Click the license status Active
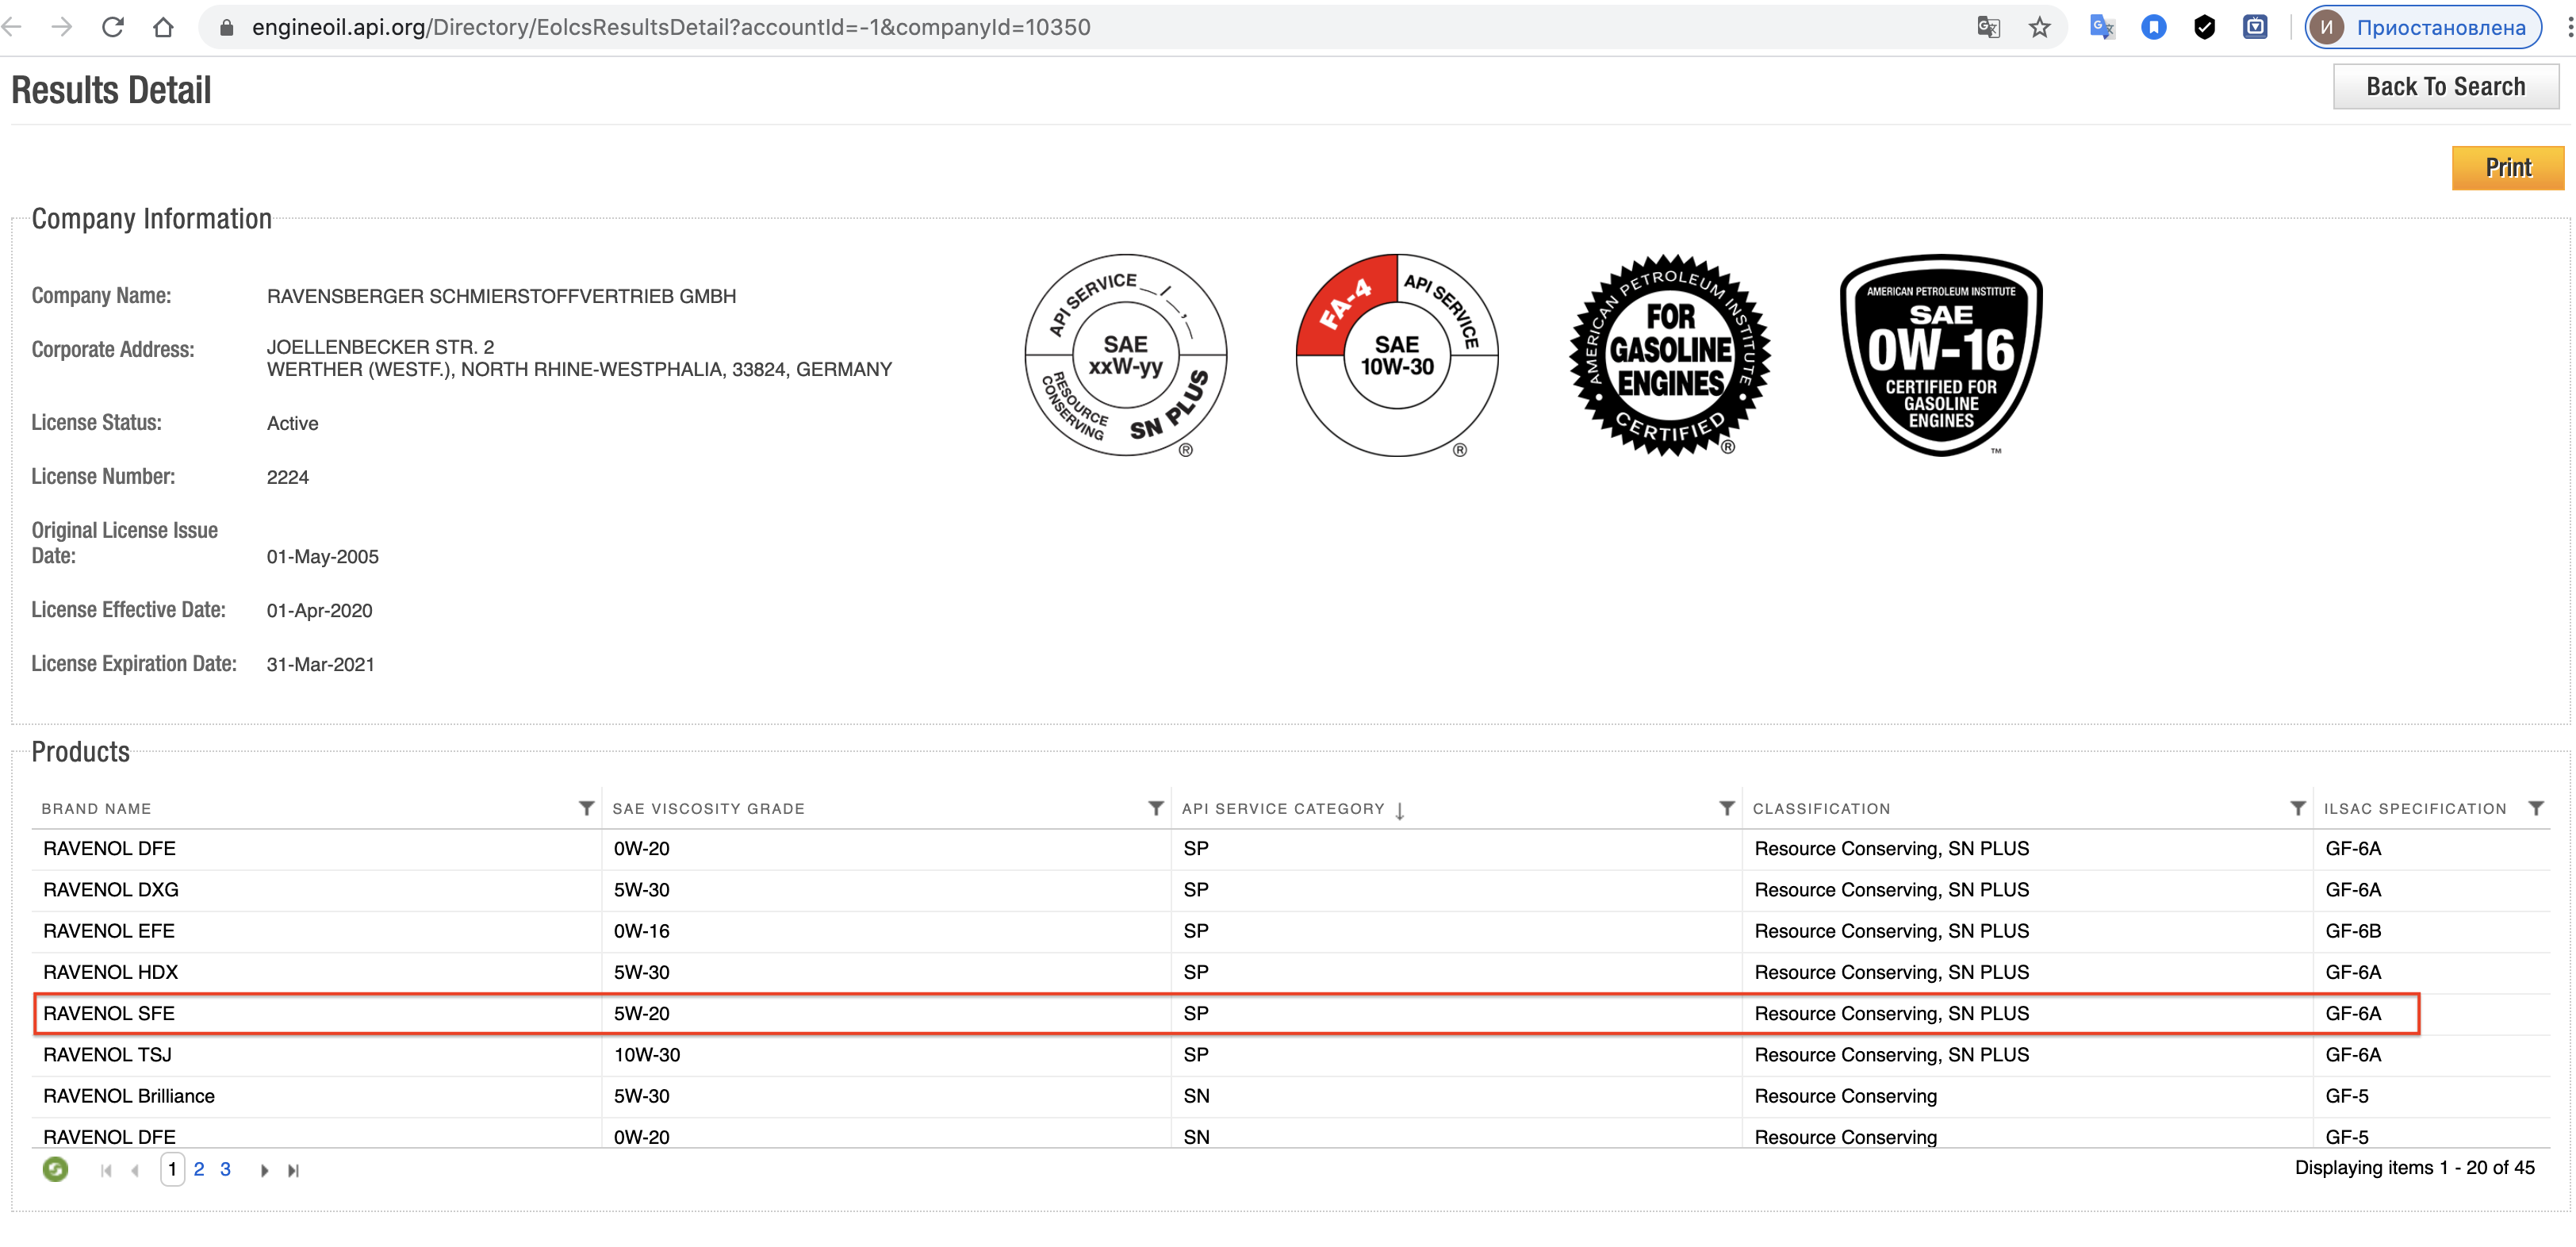Screen dimensions: 2576x1247 (292, 423)
